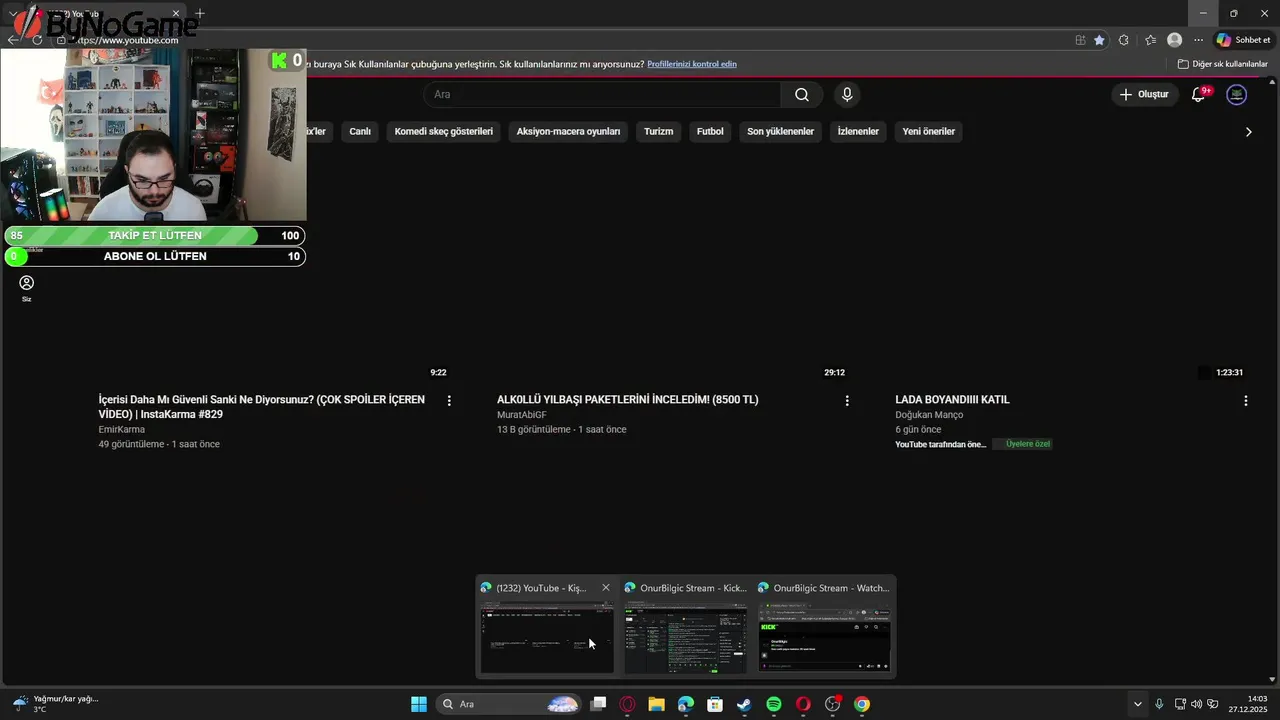Click the Siz sidebar icon
Screen dimensions: 1280x720
pyautogui.click(x=27, y=288)
